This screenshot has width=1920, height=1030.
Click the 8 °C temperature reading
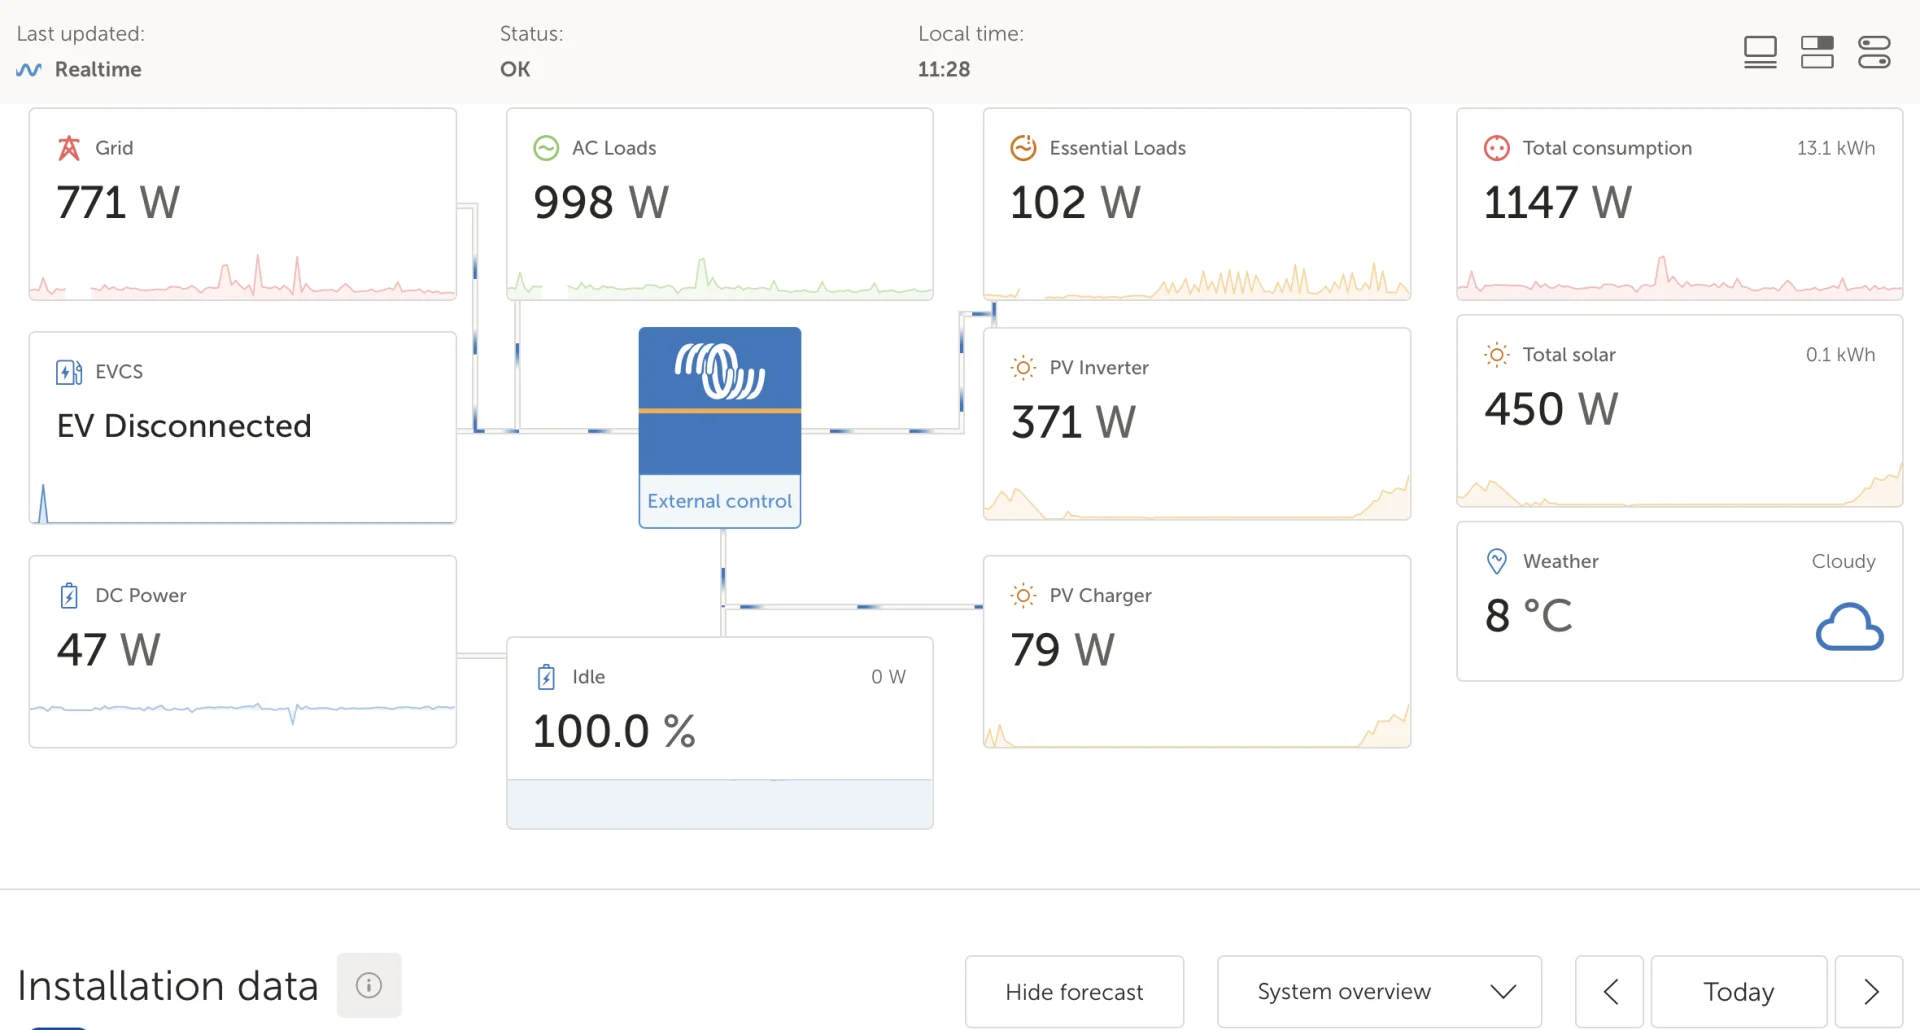point(1528,616)
